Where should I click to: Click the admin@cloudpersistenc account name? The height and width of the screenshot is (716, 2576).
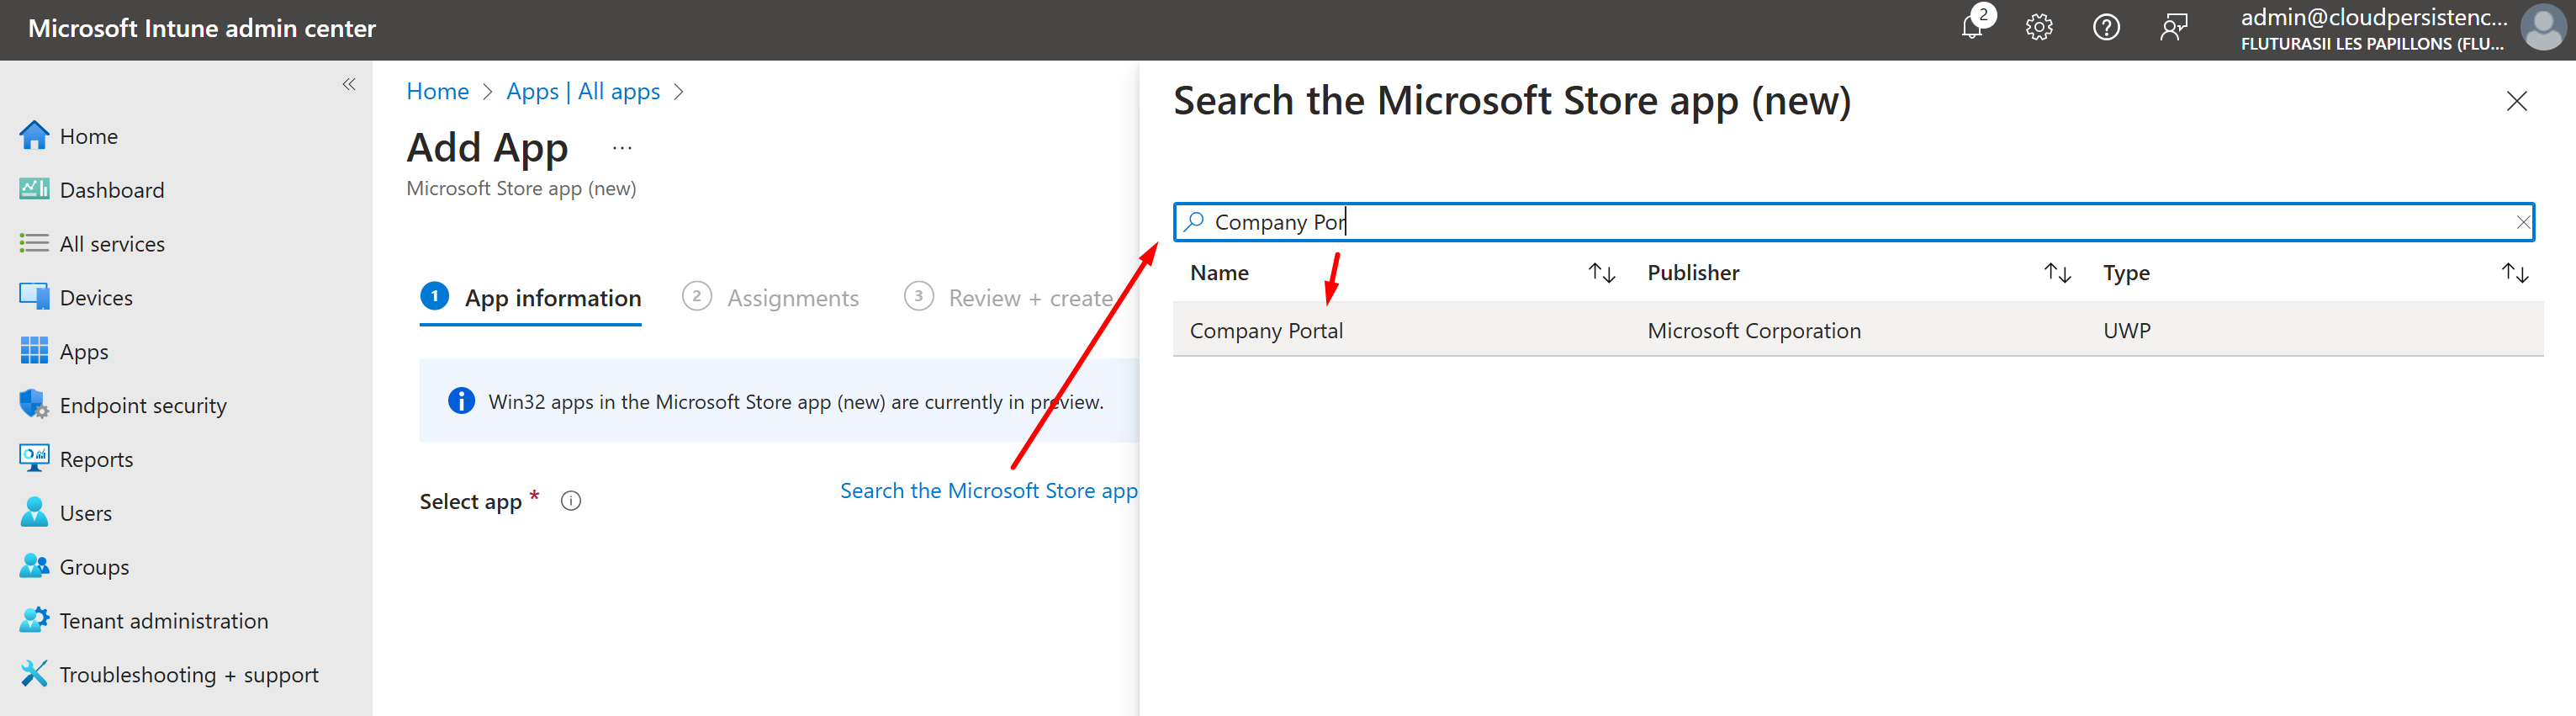coord(2373,17)
